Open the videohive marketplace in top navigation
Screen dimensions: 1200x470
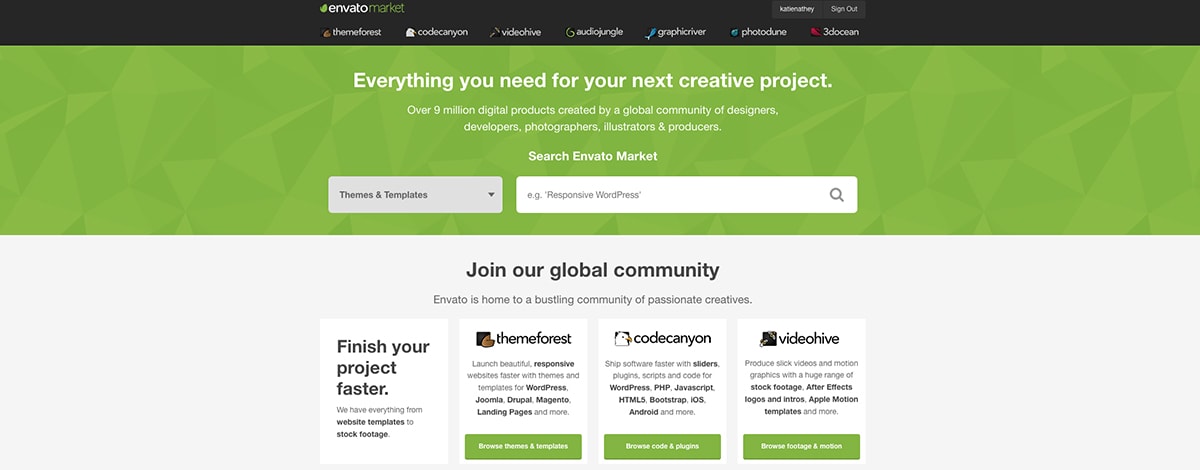tap(516, 32)
